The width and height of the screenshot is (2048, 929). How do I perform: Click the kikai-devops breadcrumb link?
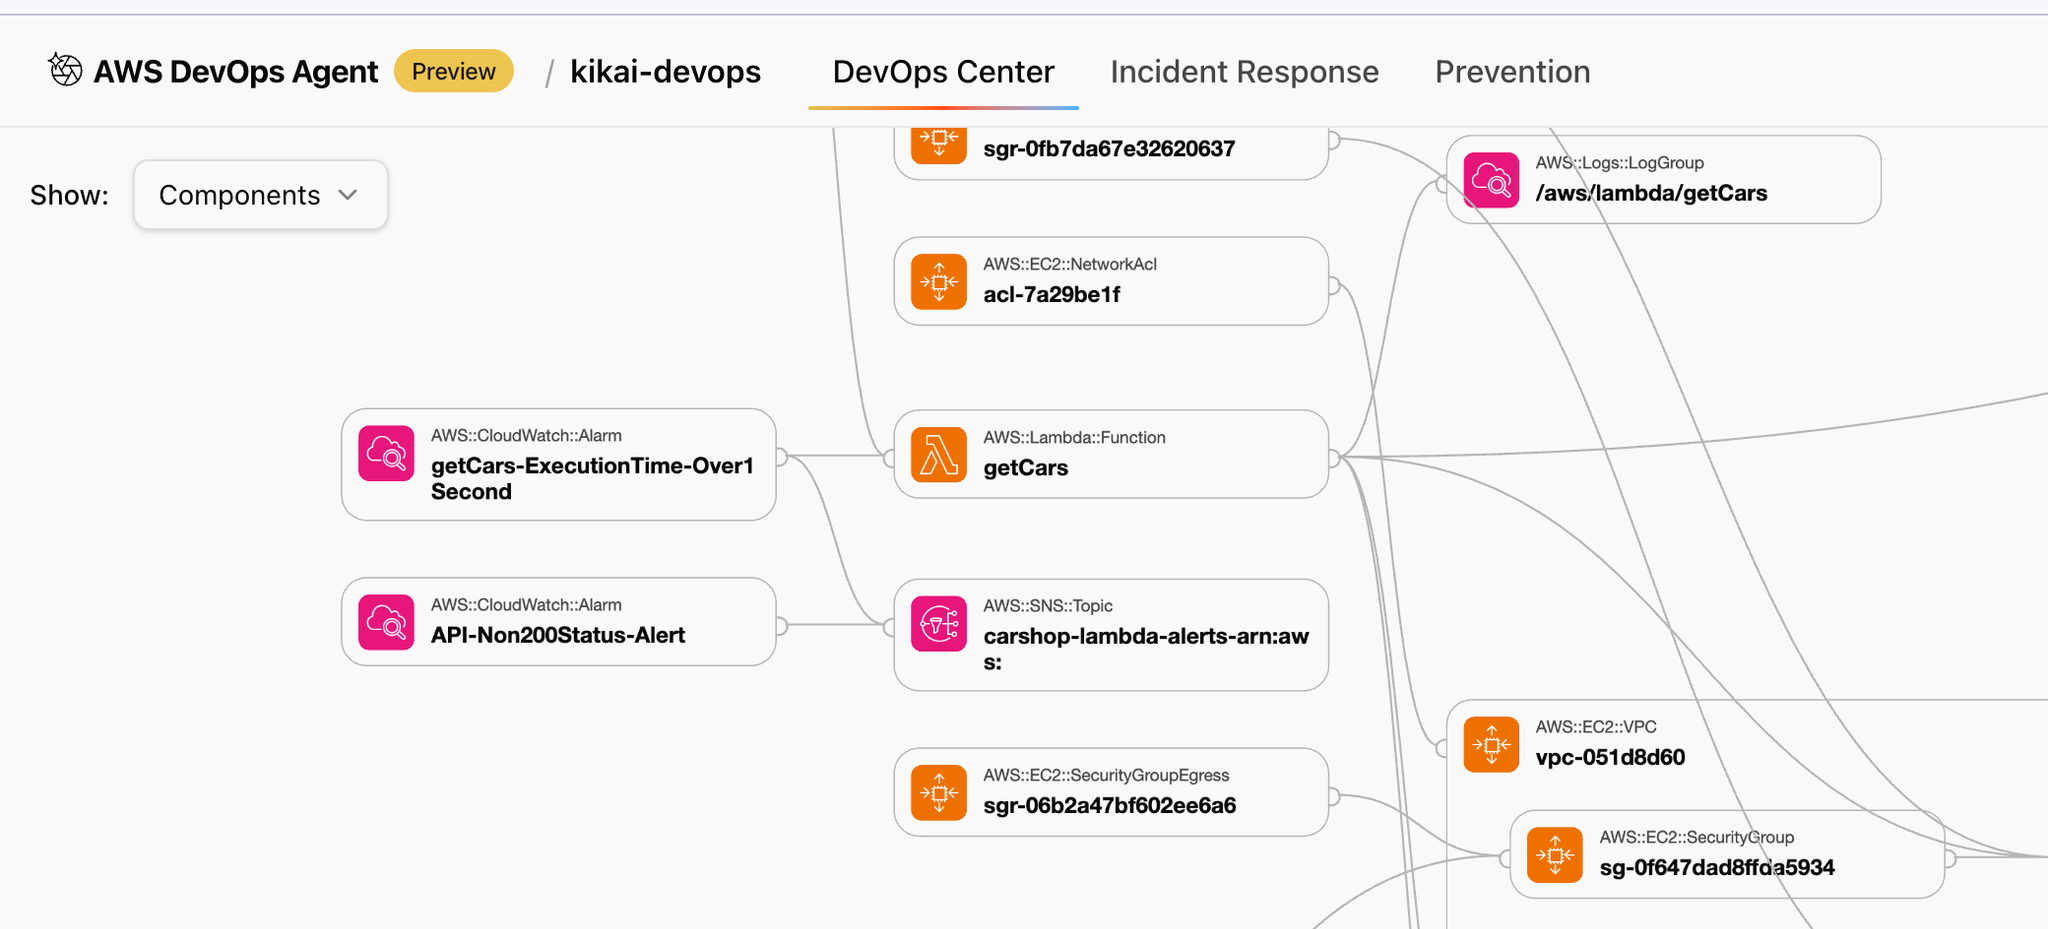(665, 72)
